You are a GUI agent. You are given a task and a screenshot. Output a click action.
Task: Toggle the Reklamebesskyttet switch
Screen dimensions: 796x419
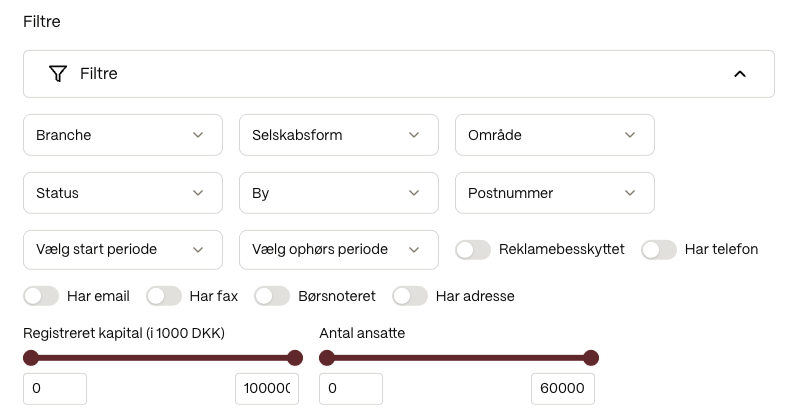pyautogui.click(x=472, y=250)
